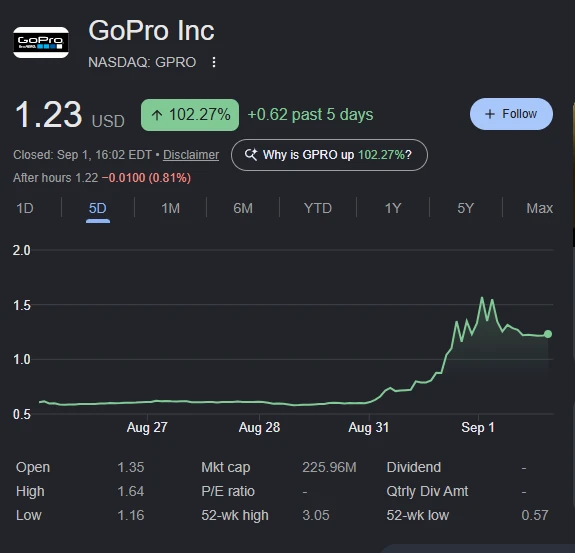The width and height of the screenshot is (575, 553).
Task: Click the Aug 31 axis label
Action: point(369,427)
